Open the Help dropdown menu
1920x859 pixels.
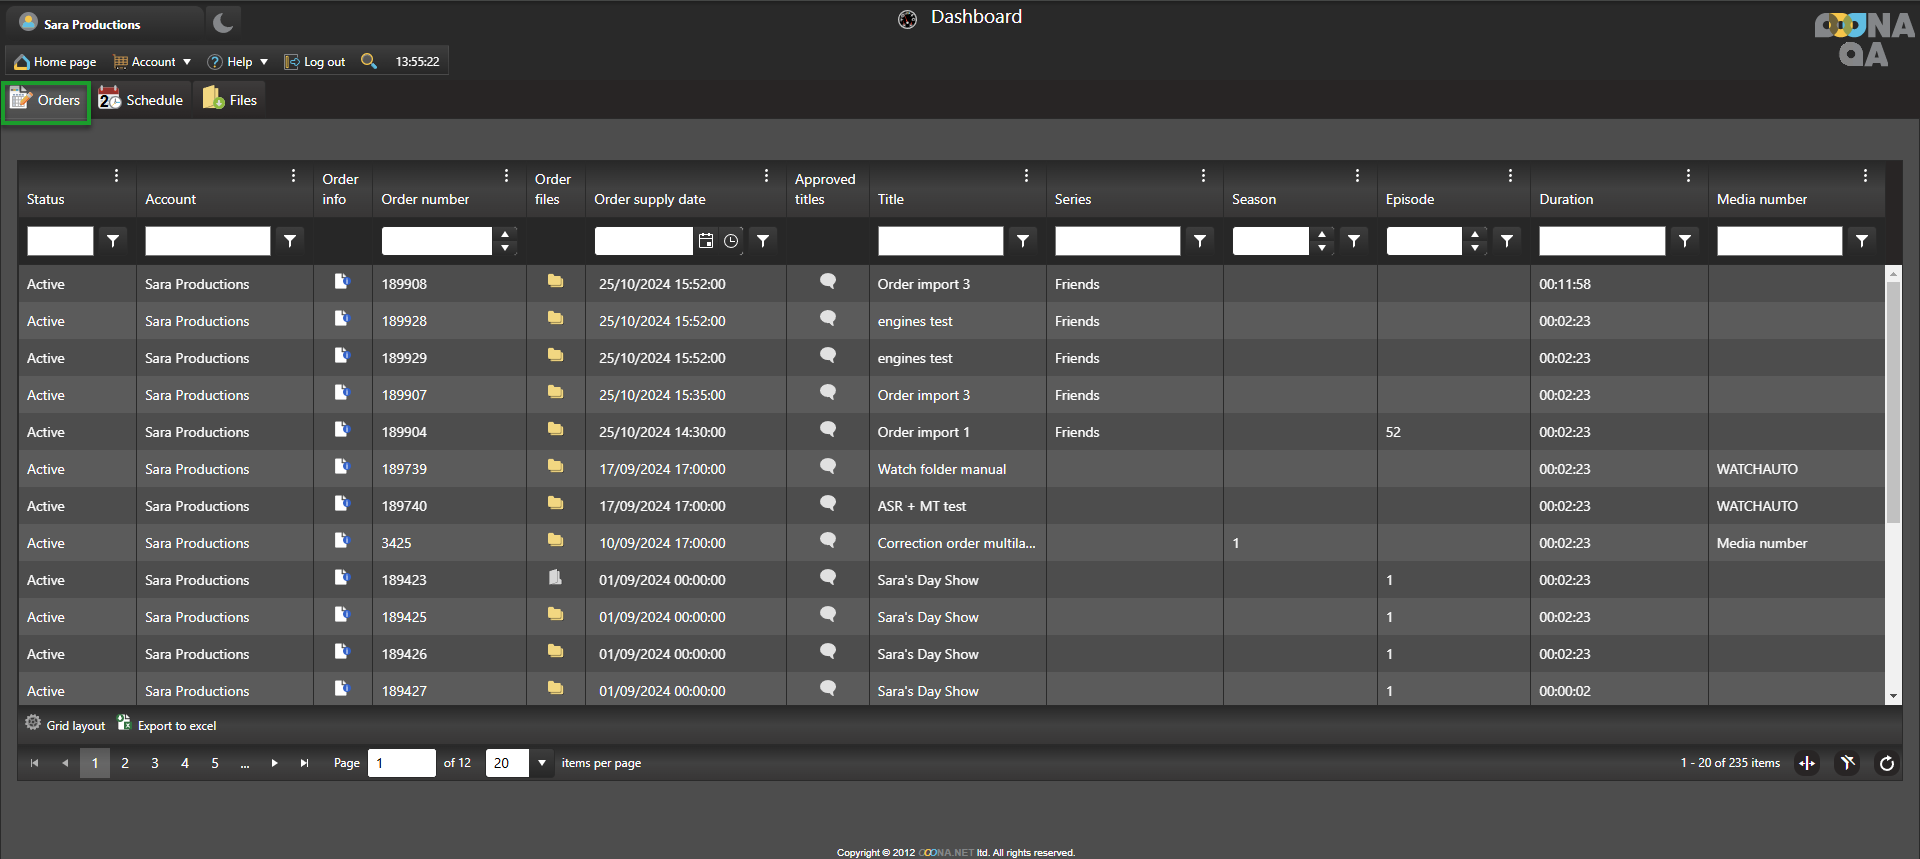coord(238,62)
